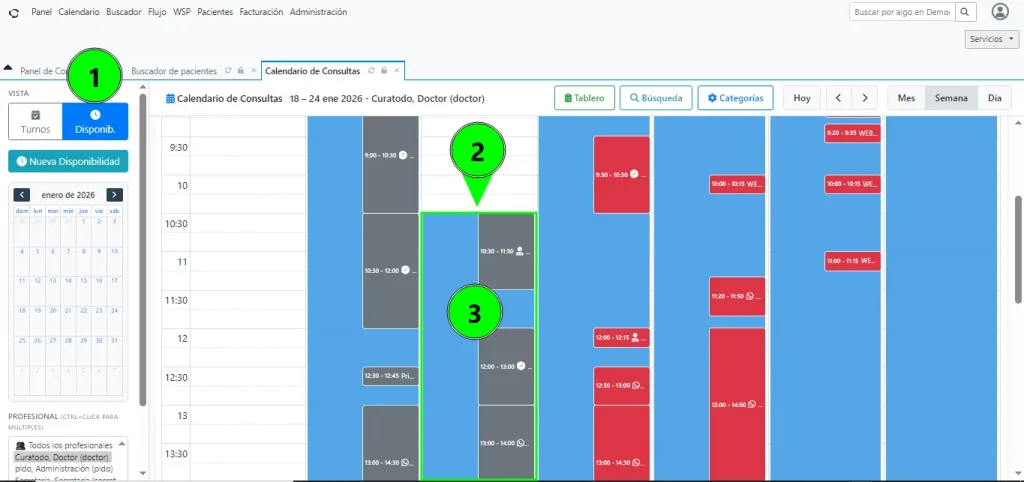Open the Pacientes menu
The image size is (1024, 482).
[x=215, y=12]
